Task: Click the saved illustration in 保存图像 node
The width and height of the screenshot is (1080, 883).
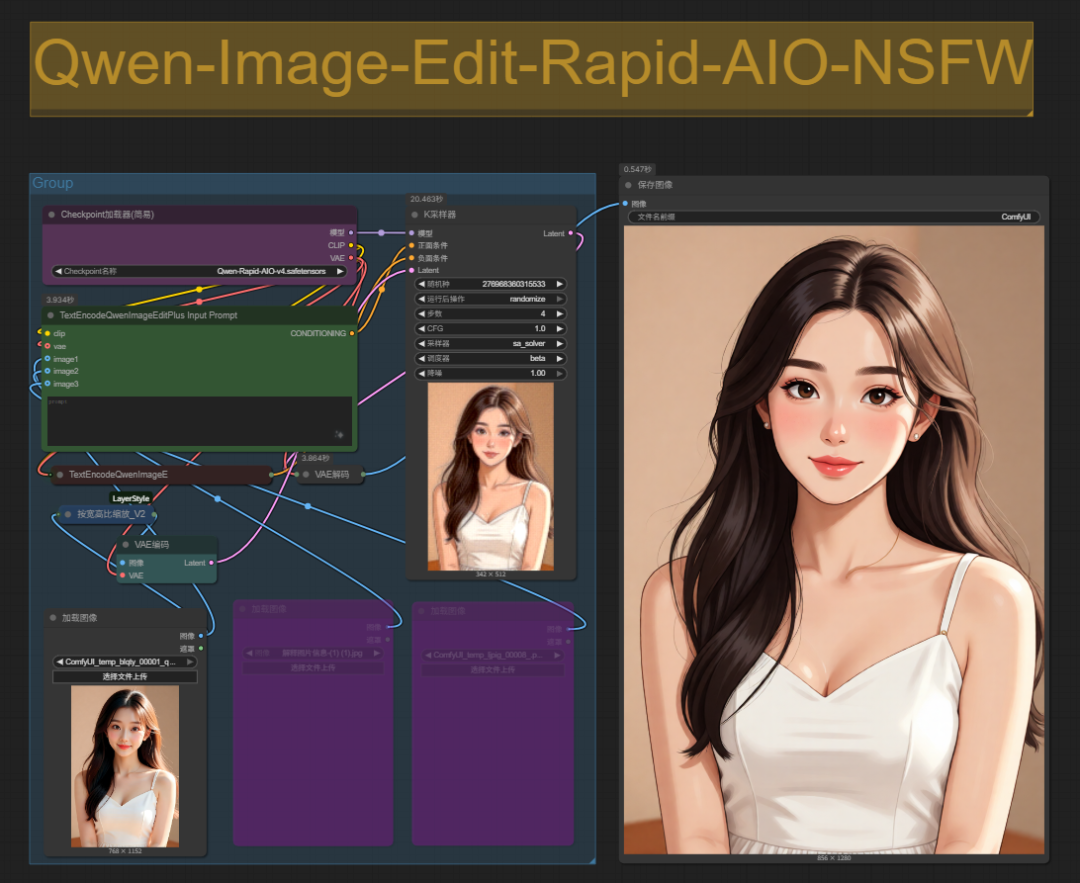Action: click(833, 540)
